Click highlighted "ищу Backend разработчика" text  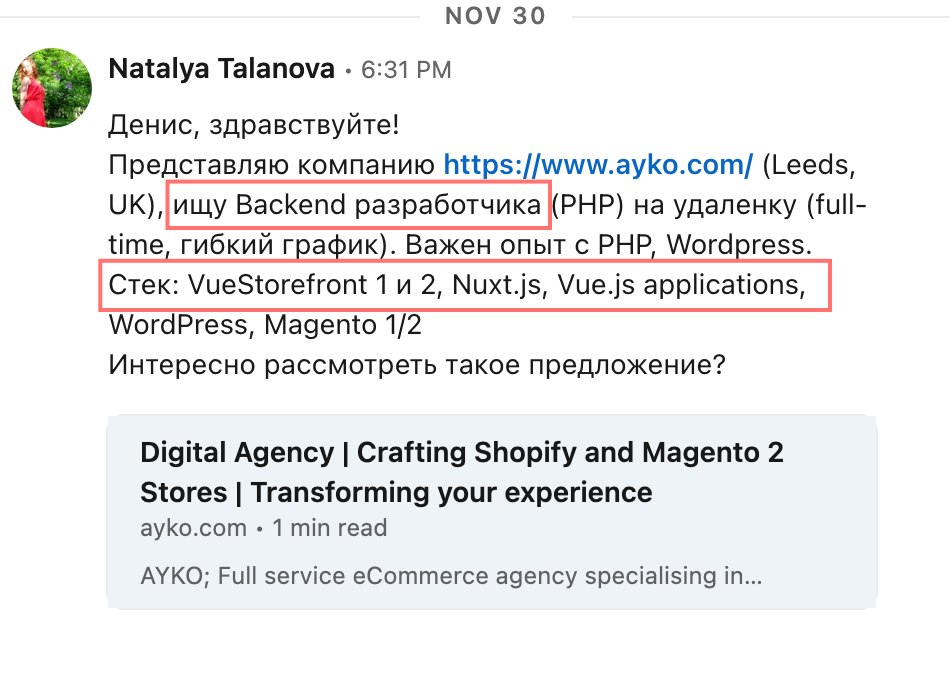coord(359,206)
